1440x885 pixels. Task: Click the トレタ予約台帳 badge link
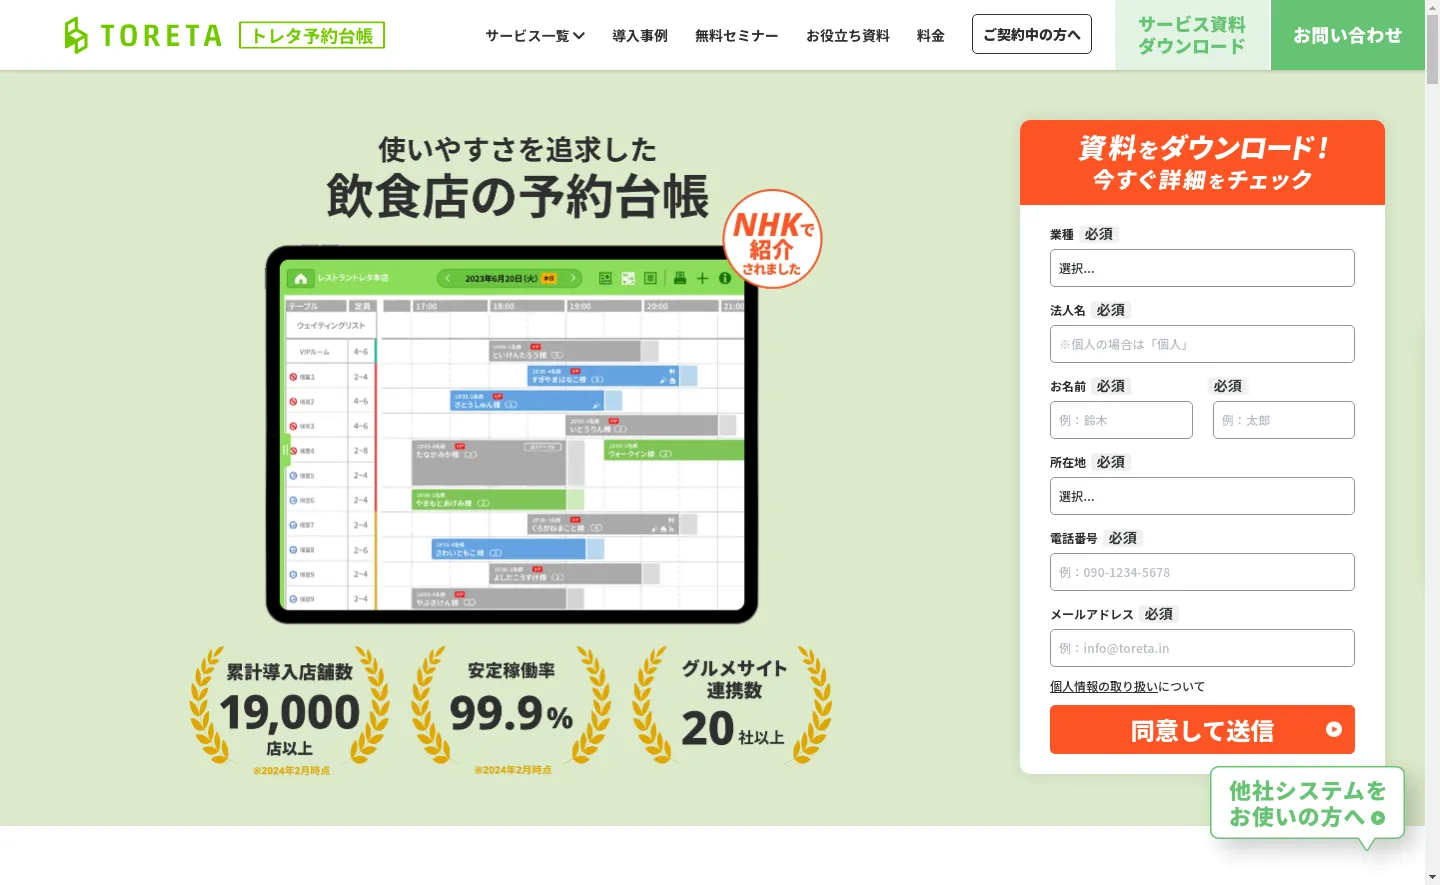(312, 36)
